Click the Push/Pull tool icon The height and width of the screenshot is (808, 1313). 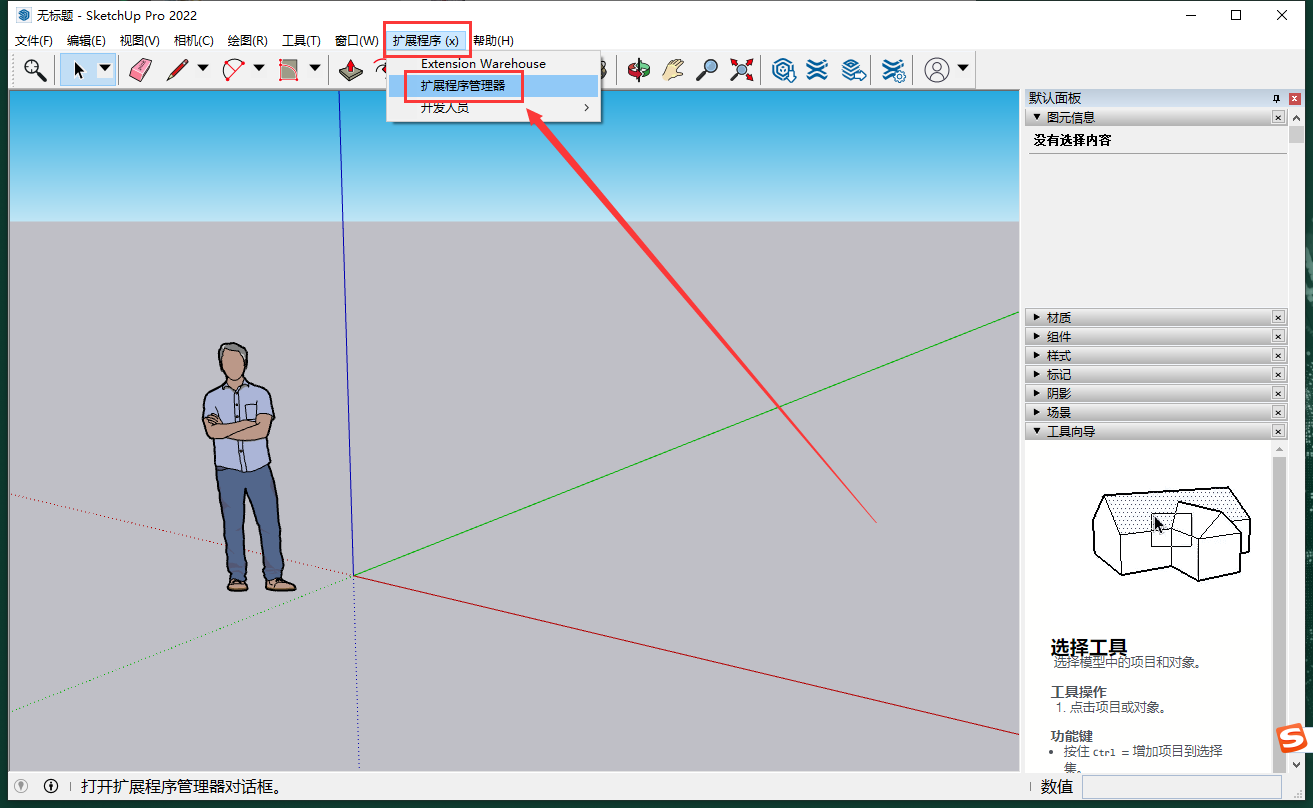pyautogui.click(x=351, y=69)
